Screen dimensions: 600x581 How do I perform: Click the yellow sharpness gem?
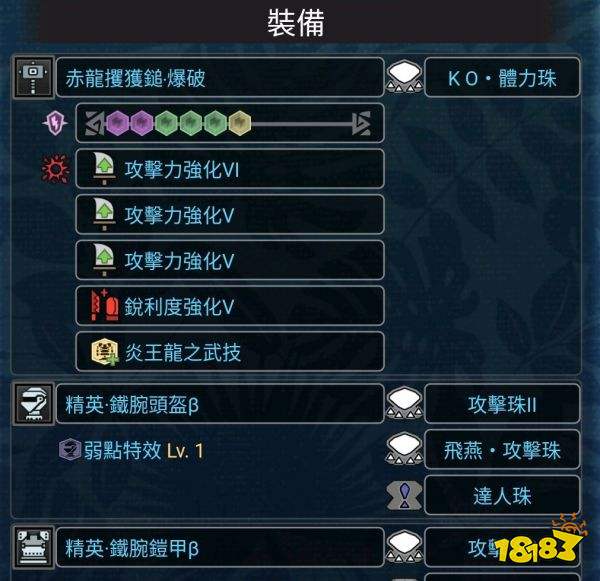240,123
